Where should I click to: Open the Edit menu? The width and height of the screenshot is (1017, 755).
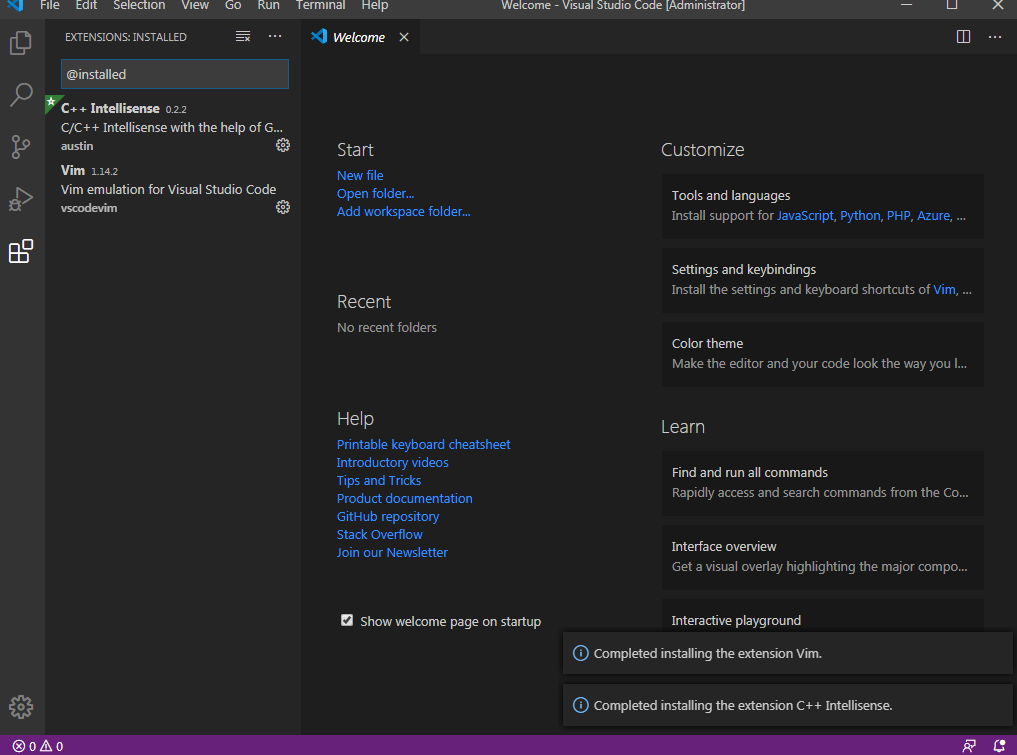click(x=86, y=5)
